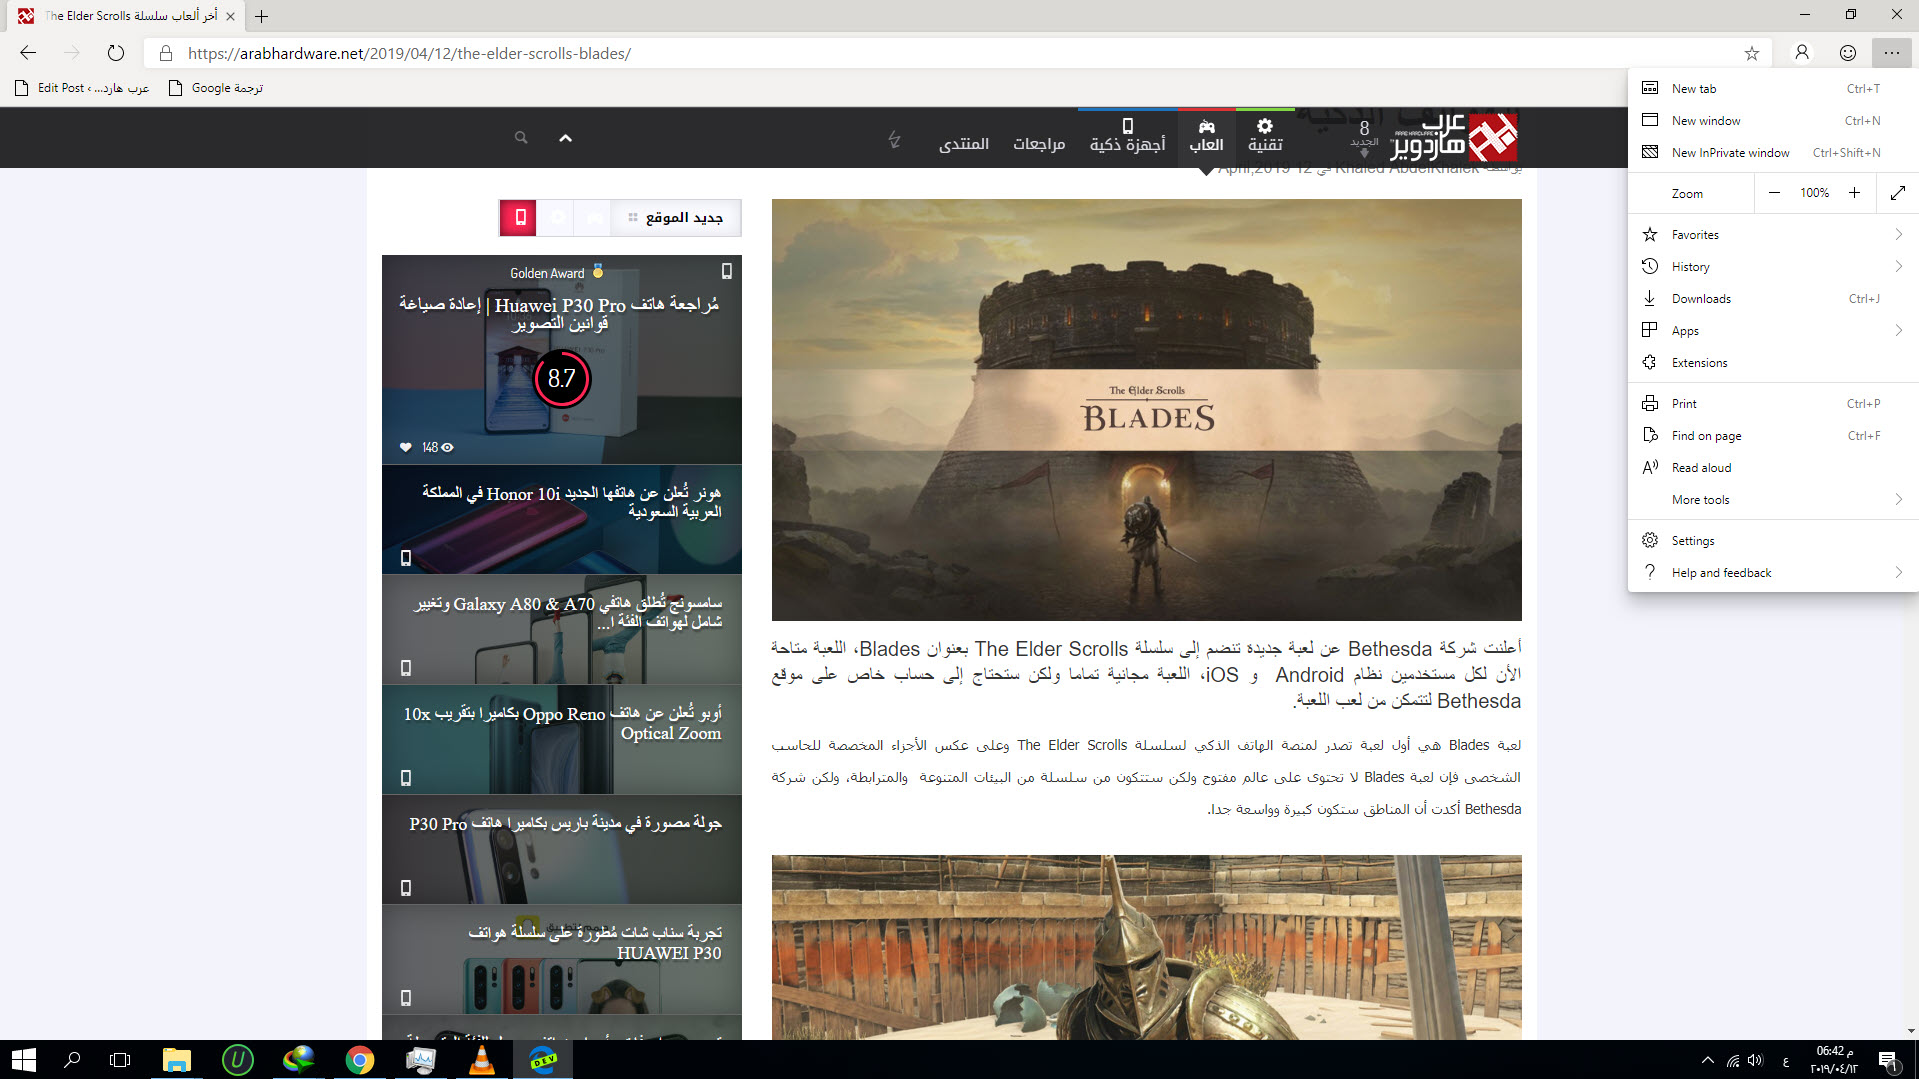Select the gamepad filter icon in the sidebar

(594, 218)
